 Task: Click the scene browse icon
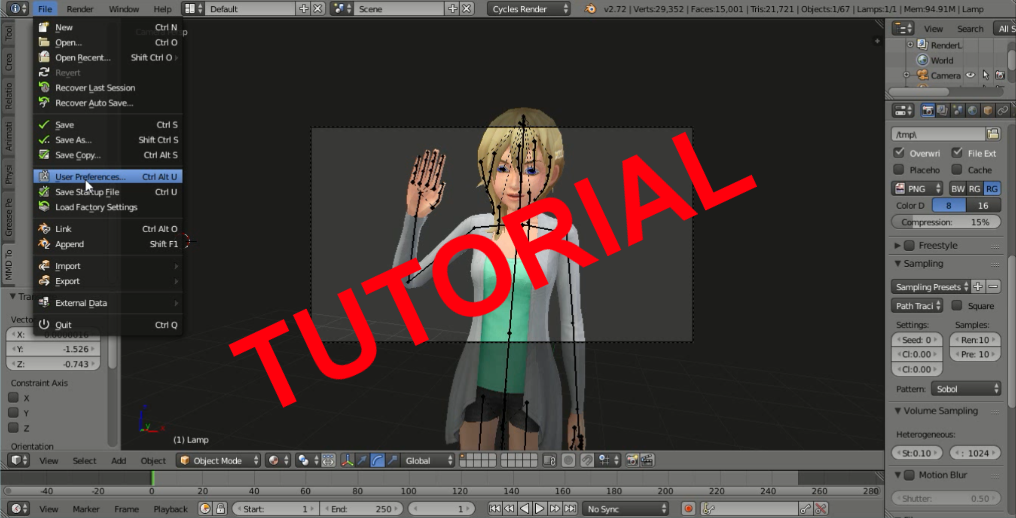point(341,9)
